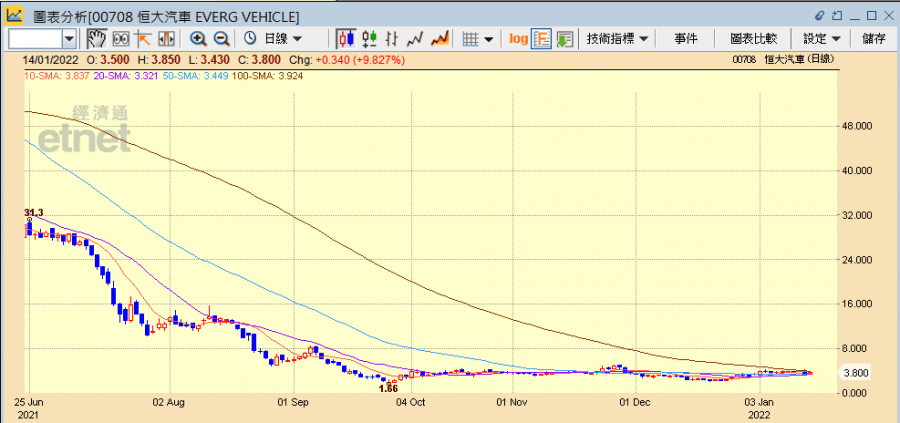Screen dimensions: 900x423
Task: Click the 圖表比較 button
Action: [x=753, y=38]
